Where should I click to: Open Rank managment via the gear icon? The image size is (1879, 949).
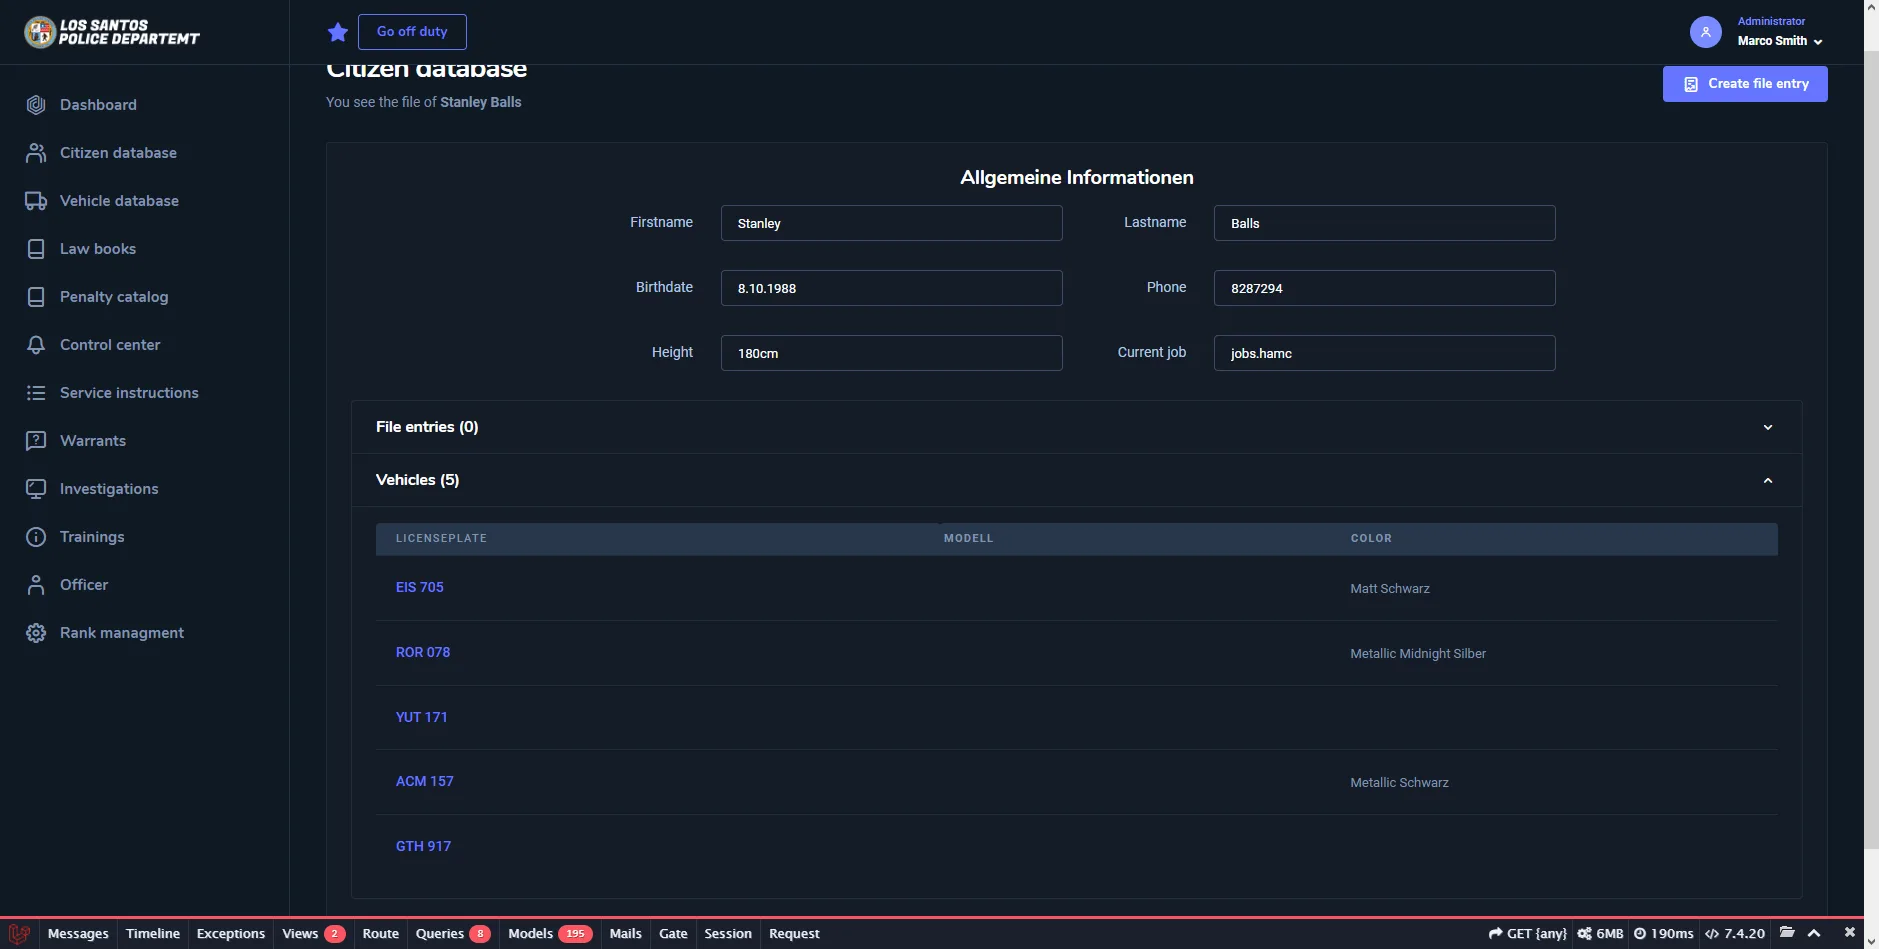[x=35, y=632]
